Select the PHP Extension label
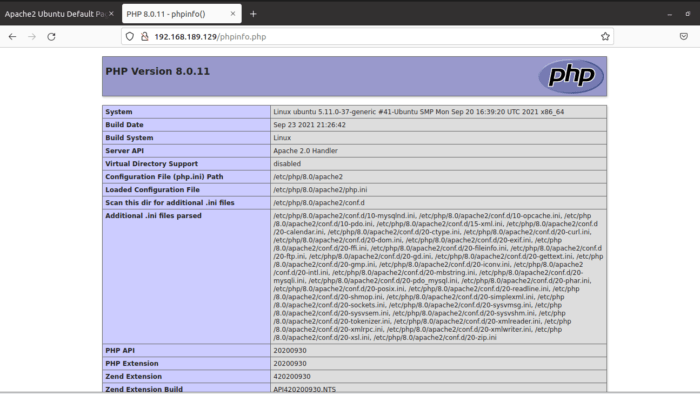 [x=132, y=363]
